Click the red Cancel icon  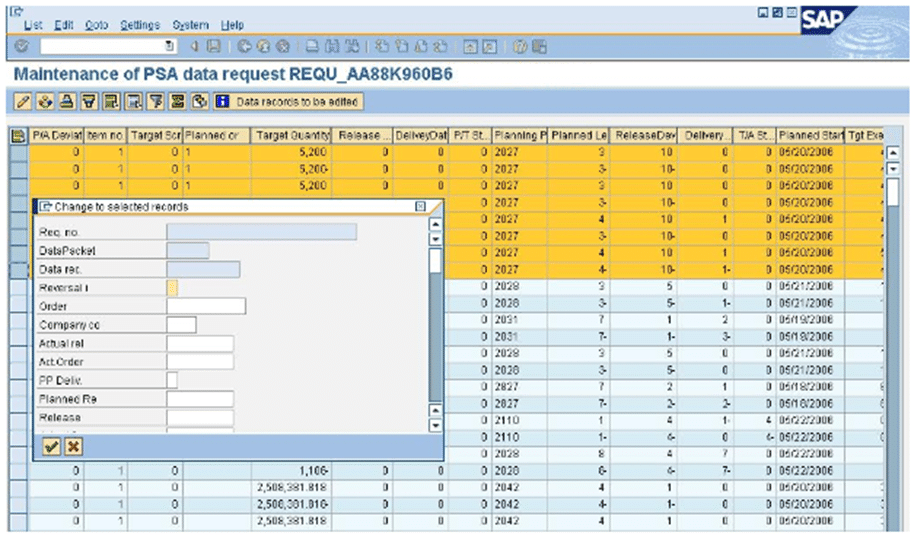point(283,46)
